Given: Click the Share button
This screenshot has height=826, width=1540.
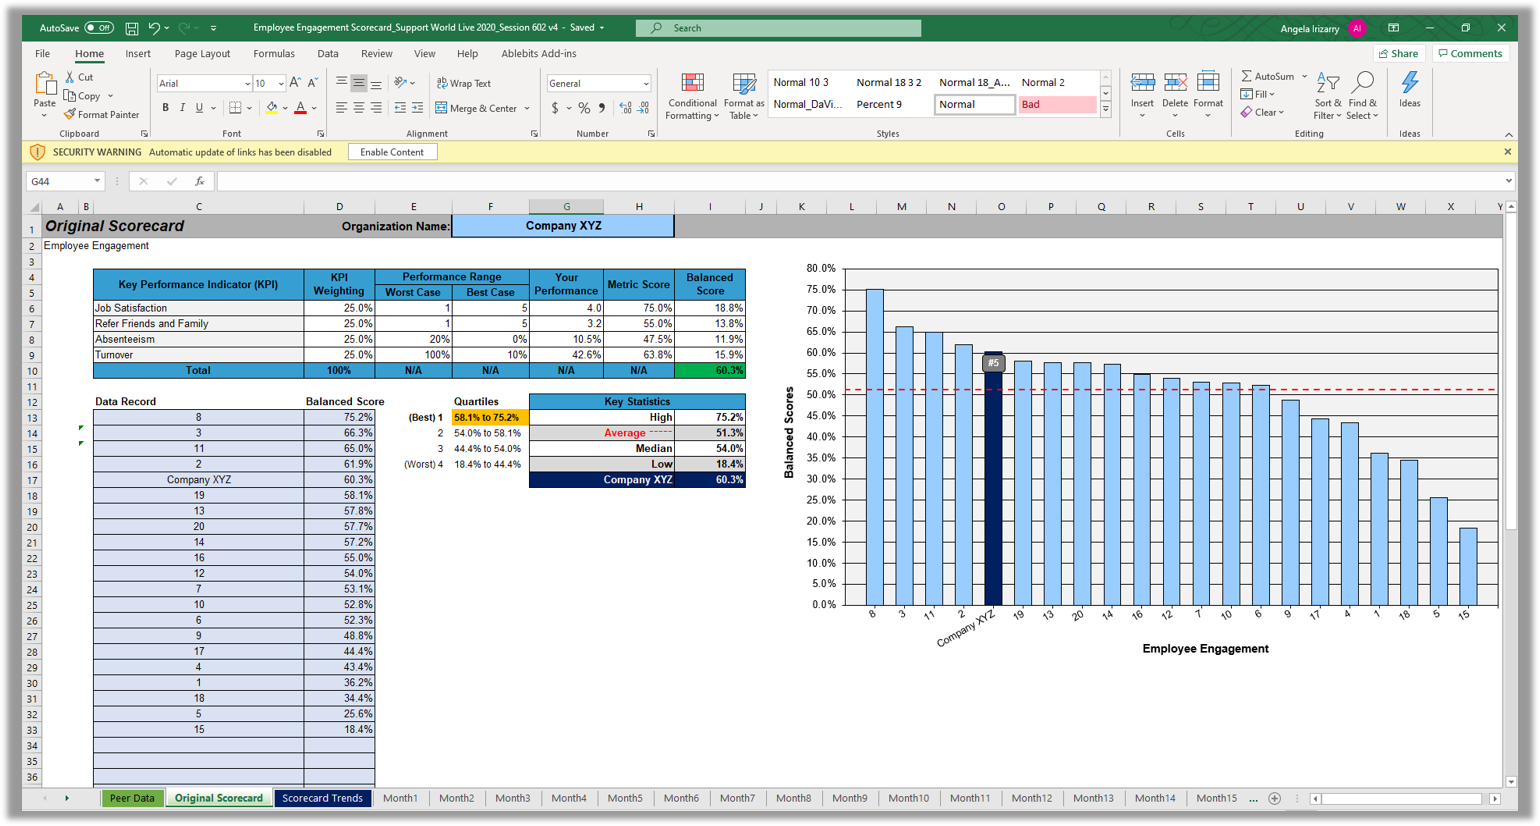Looking at the screenshot, I should (1398, 54).
